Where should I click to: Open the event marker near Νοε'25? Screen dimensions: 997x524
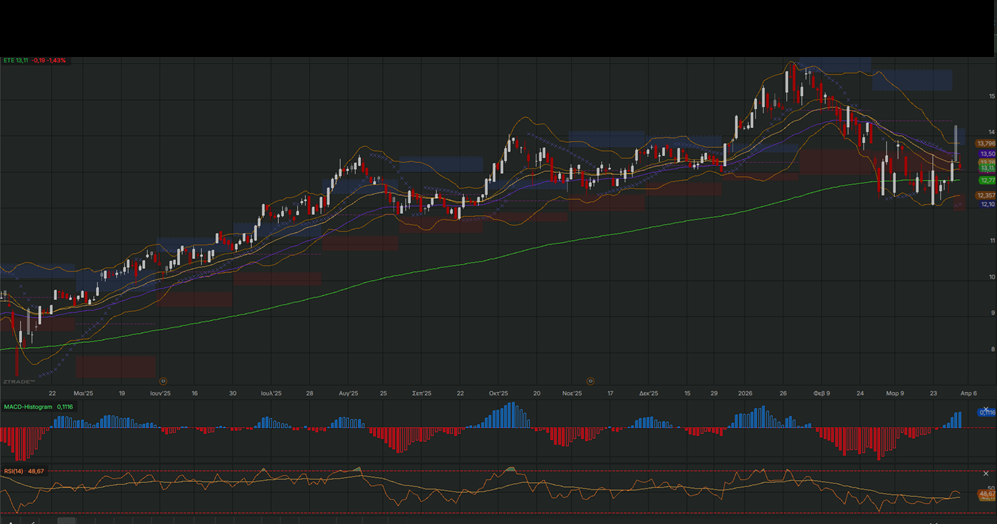point(590,381)
